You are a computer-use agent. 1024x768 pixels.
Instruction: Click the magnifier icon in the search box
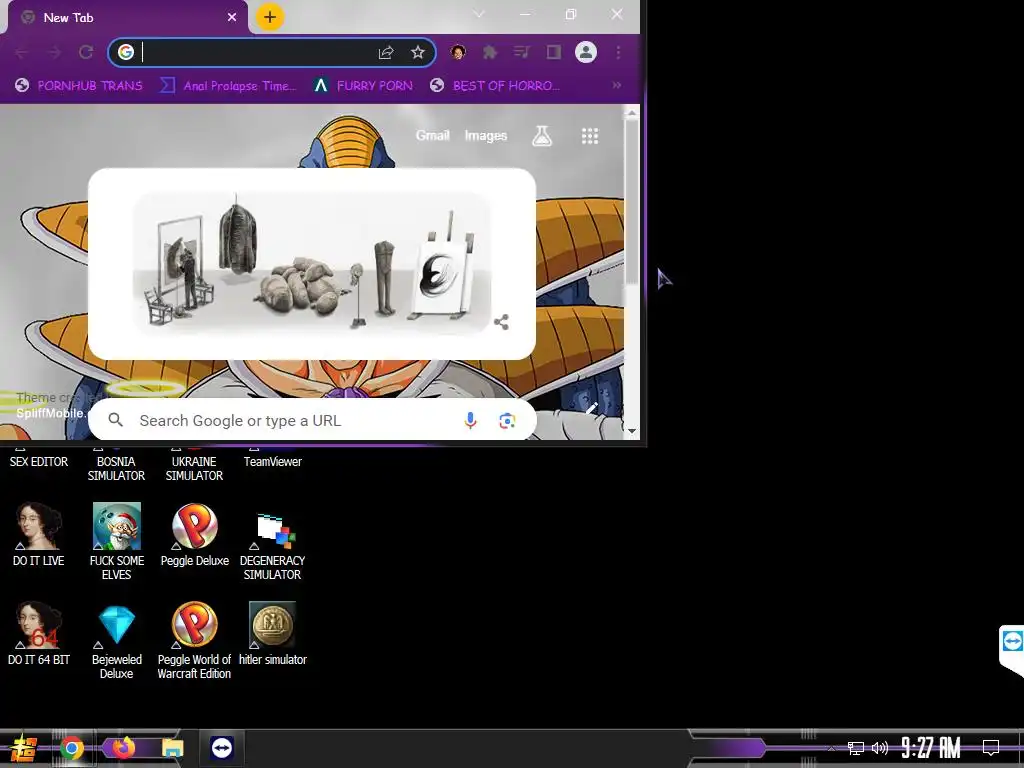(x=116, y=420)
